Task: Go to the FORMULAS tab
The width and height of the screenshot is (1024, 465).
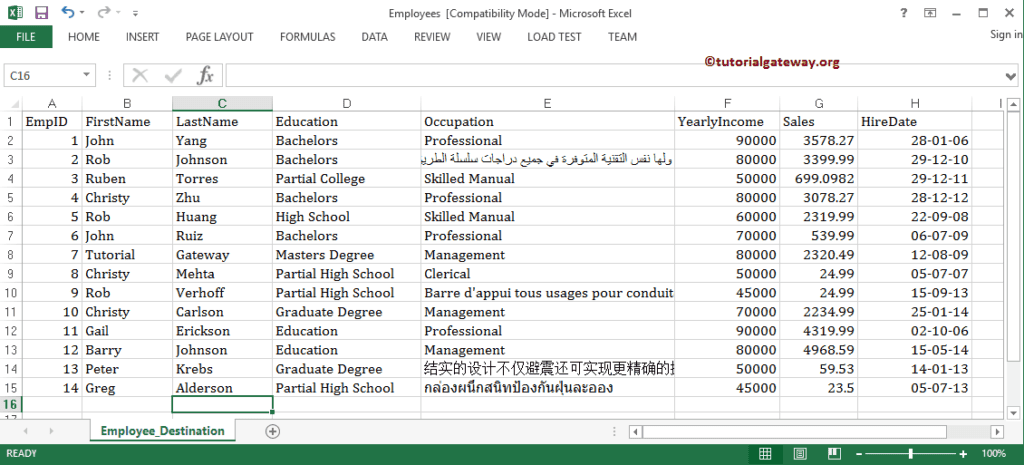Action: point(308,37)
